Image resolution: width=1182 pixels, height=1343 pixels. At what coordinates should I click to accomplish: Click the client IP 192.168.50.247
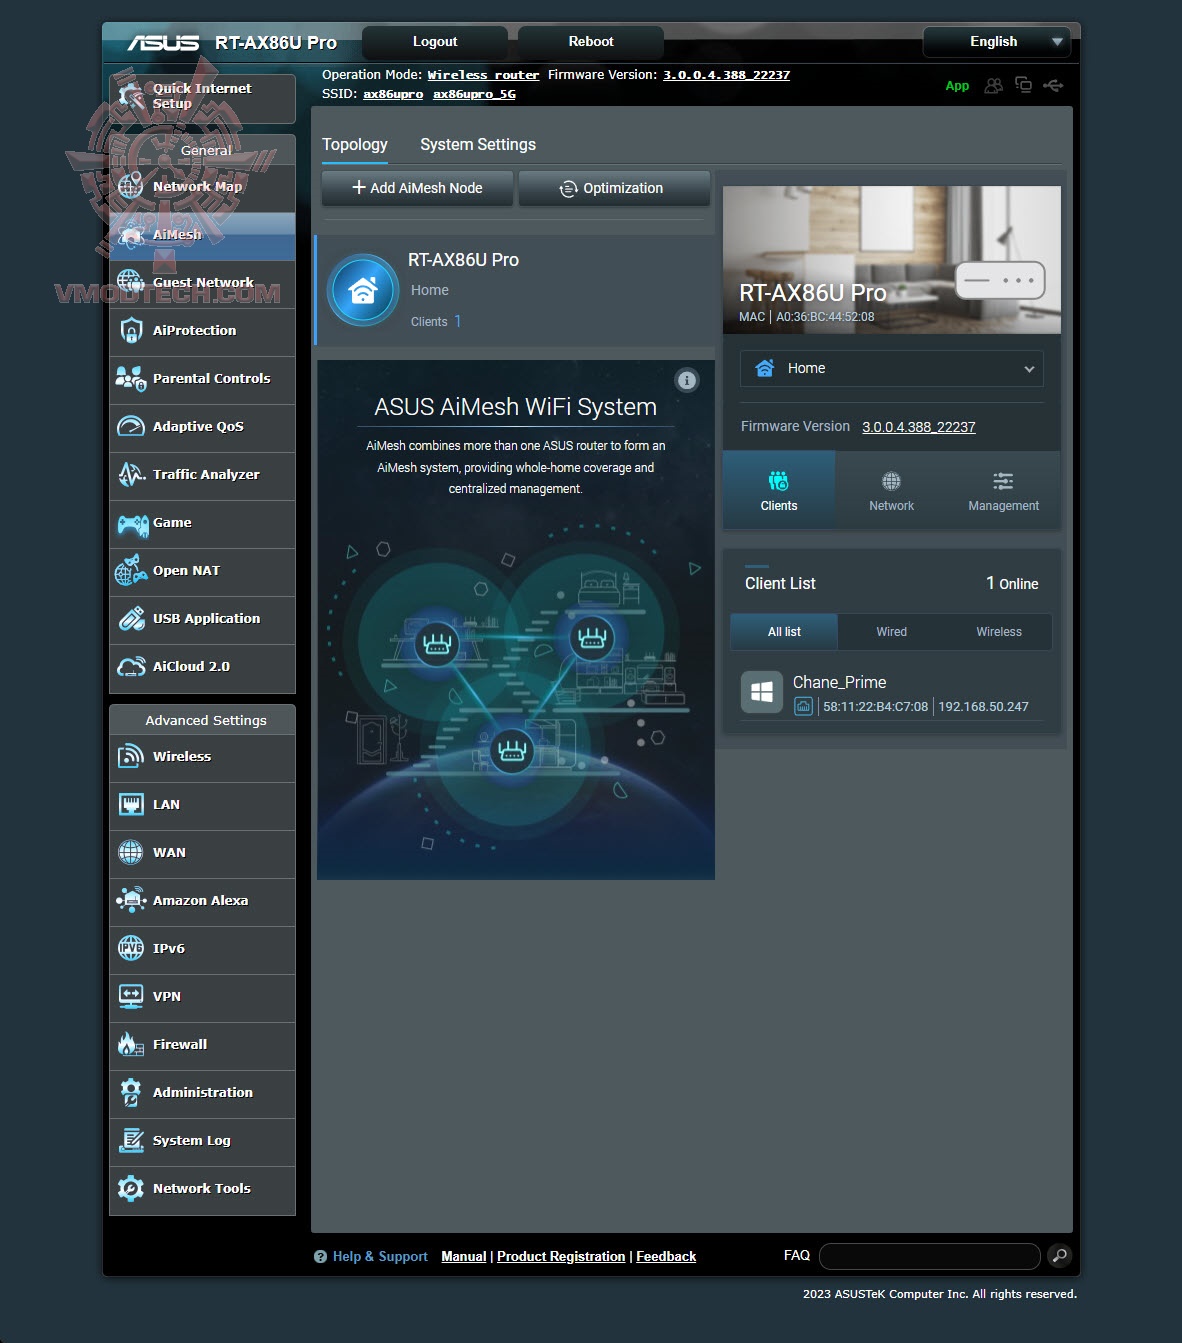tap(983, 707)
